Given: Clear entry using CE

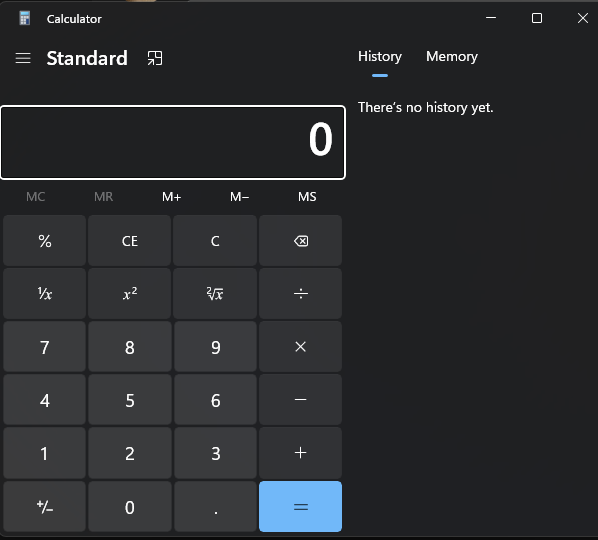Looking at the screenshot, I should (130, 241).
